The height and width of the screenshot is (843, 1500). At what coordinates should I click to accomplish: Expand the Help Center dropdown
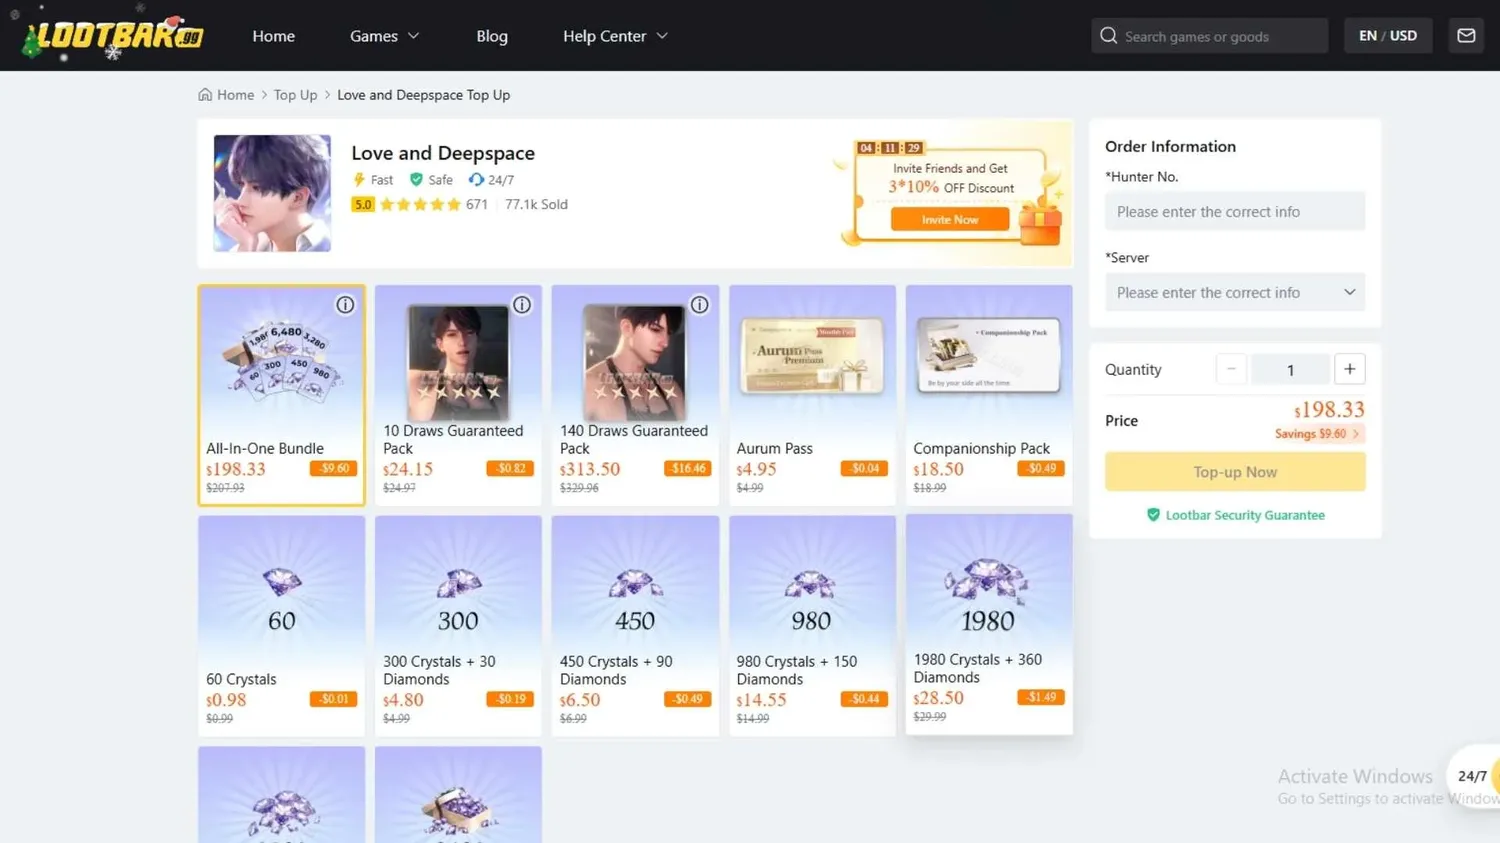point(614,36)
